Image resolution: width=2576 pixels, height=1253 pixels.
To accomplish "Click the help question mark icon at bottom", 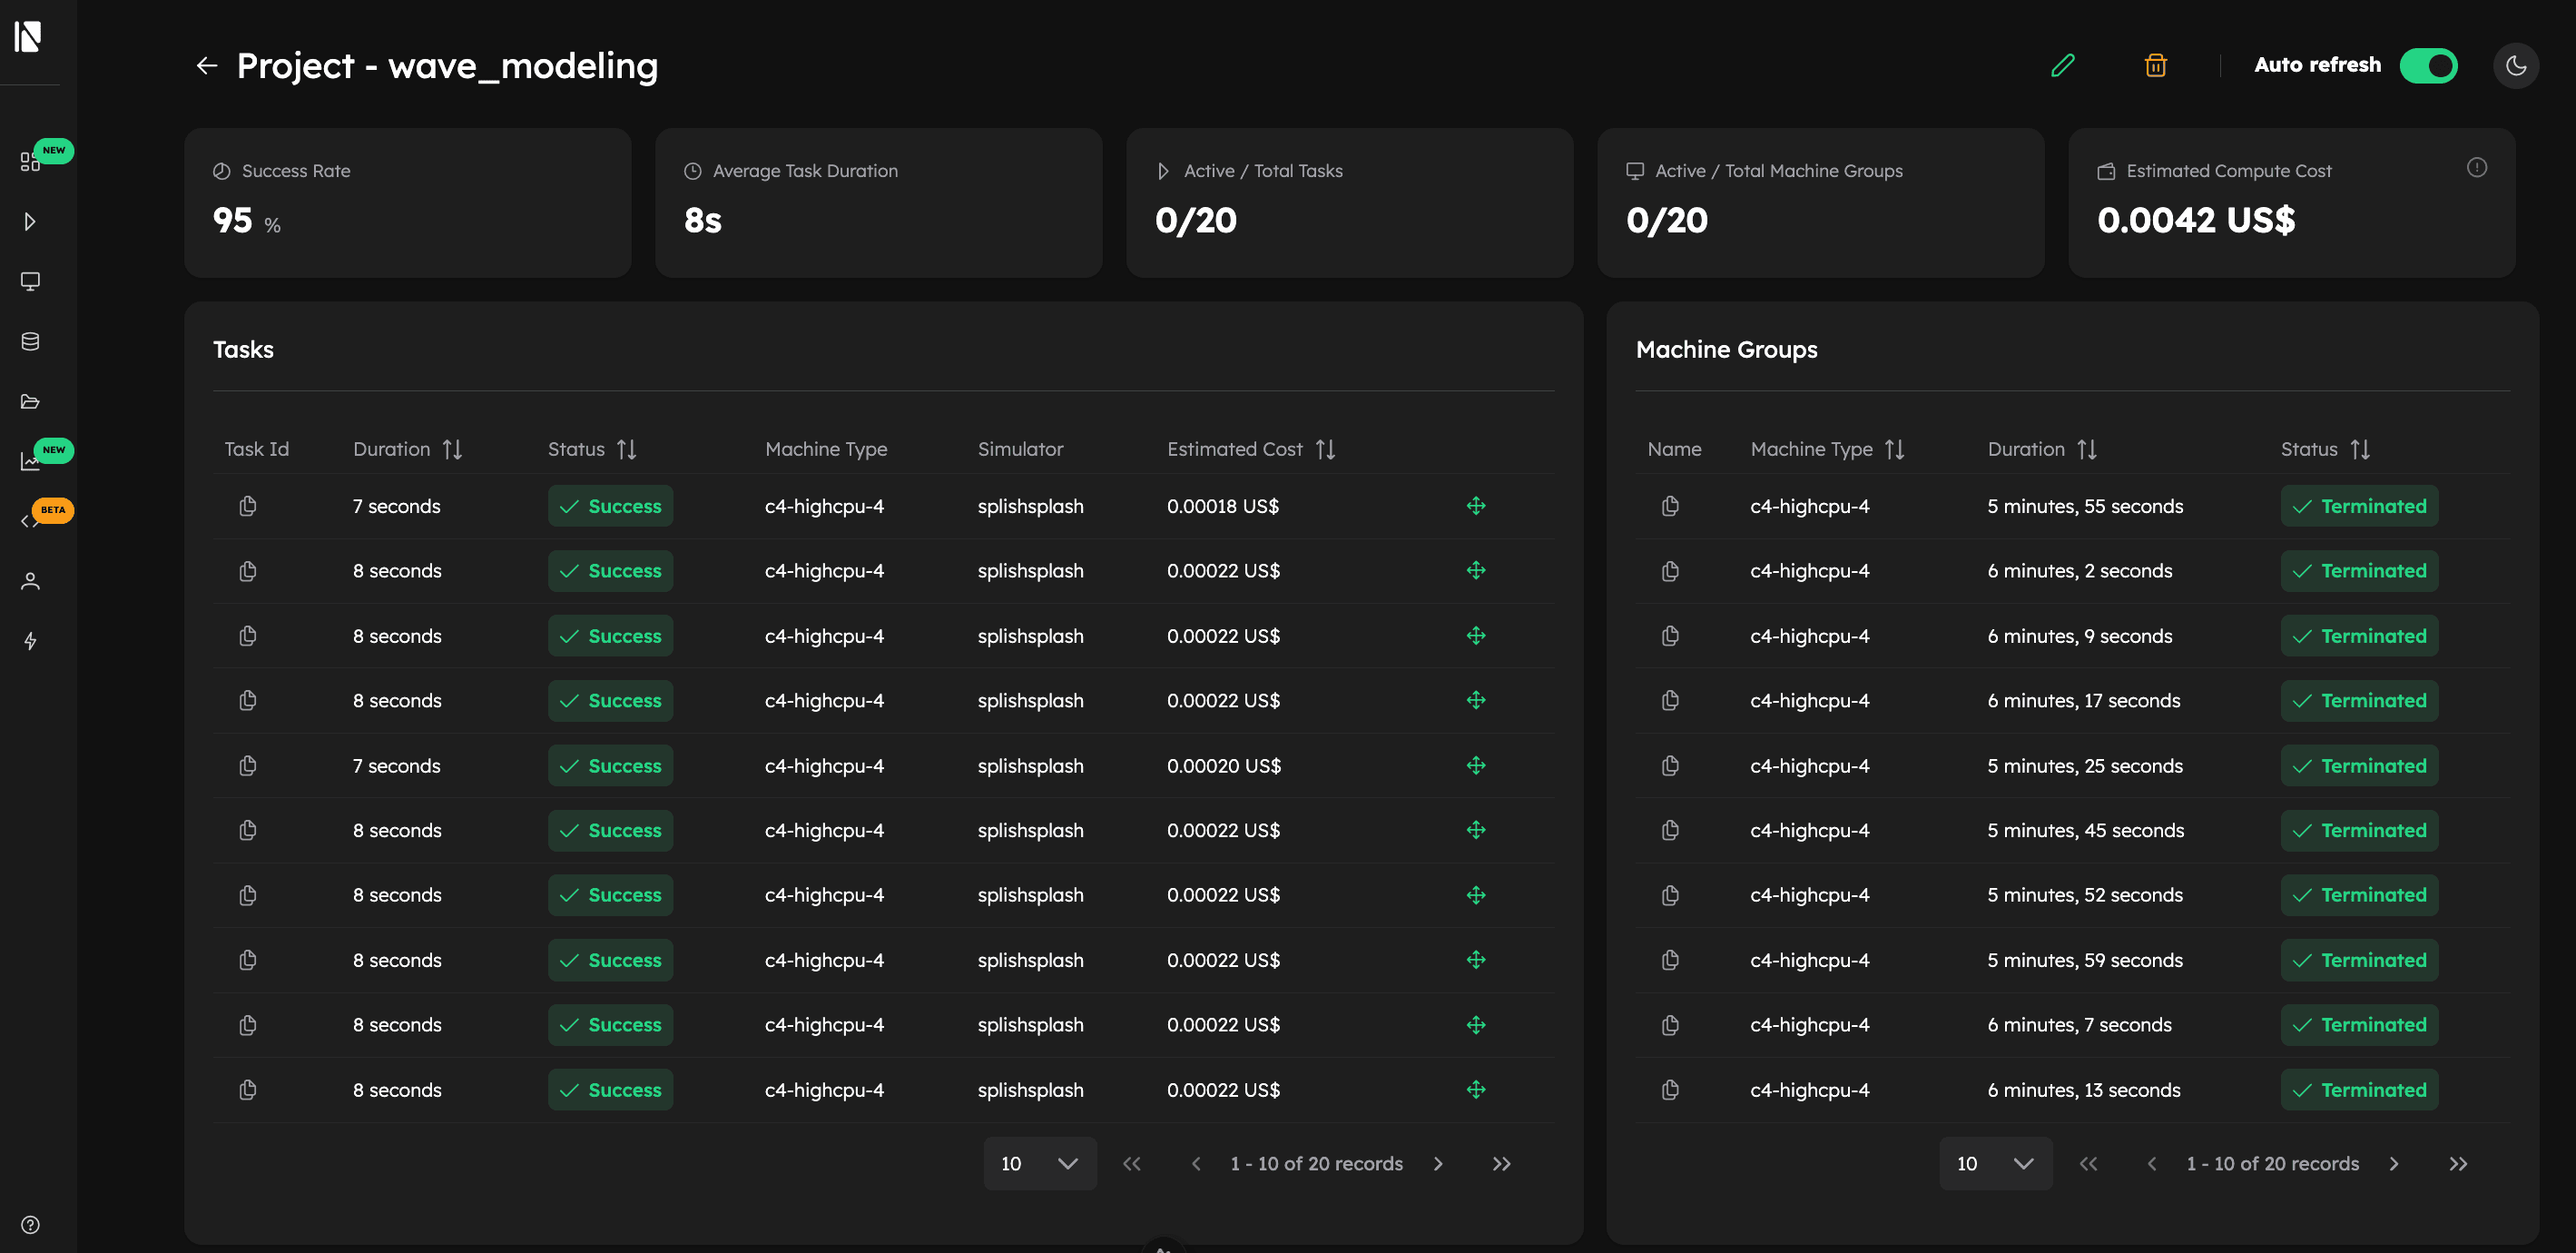I will coord(30,1224).
